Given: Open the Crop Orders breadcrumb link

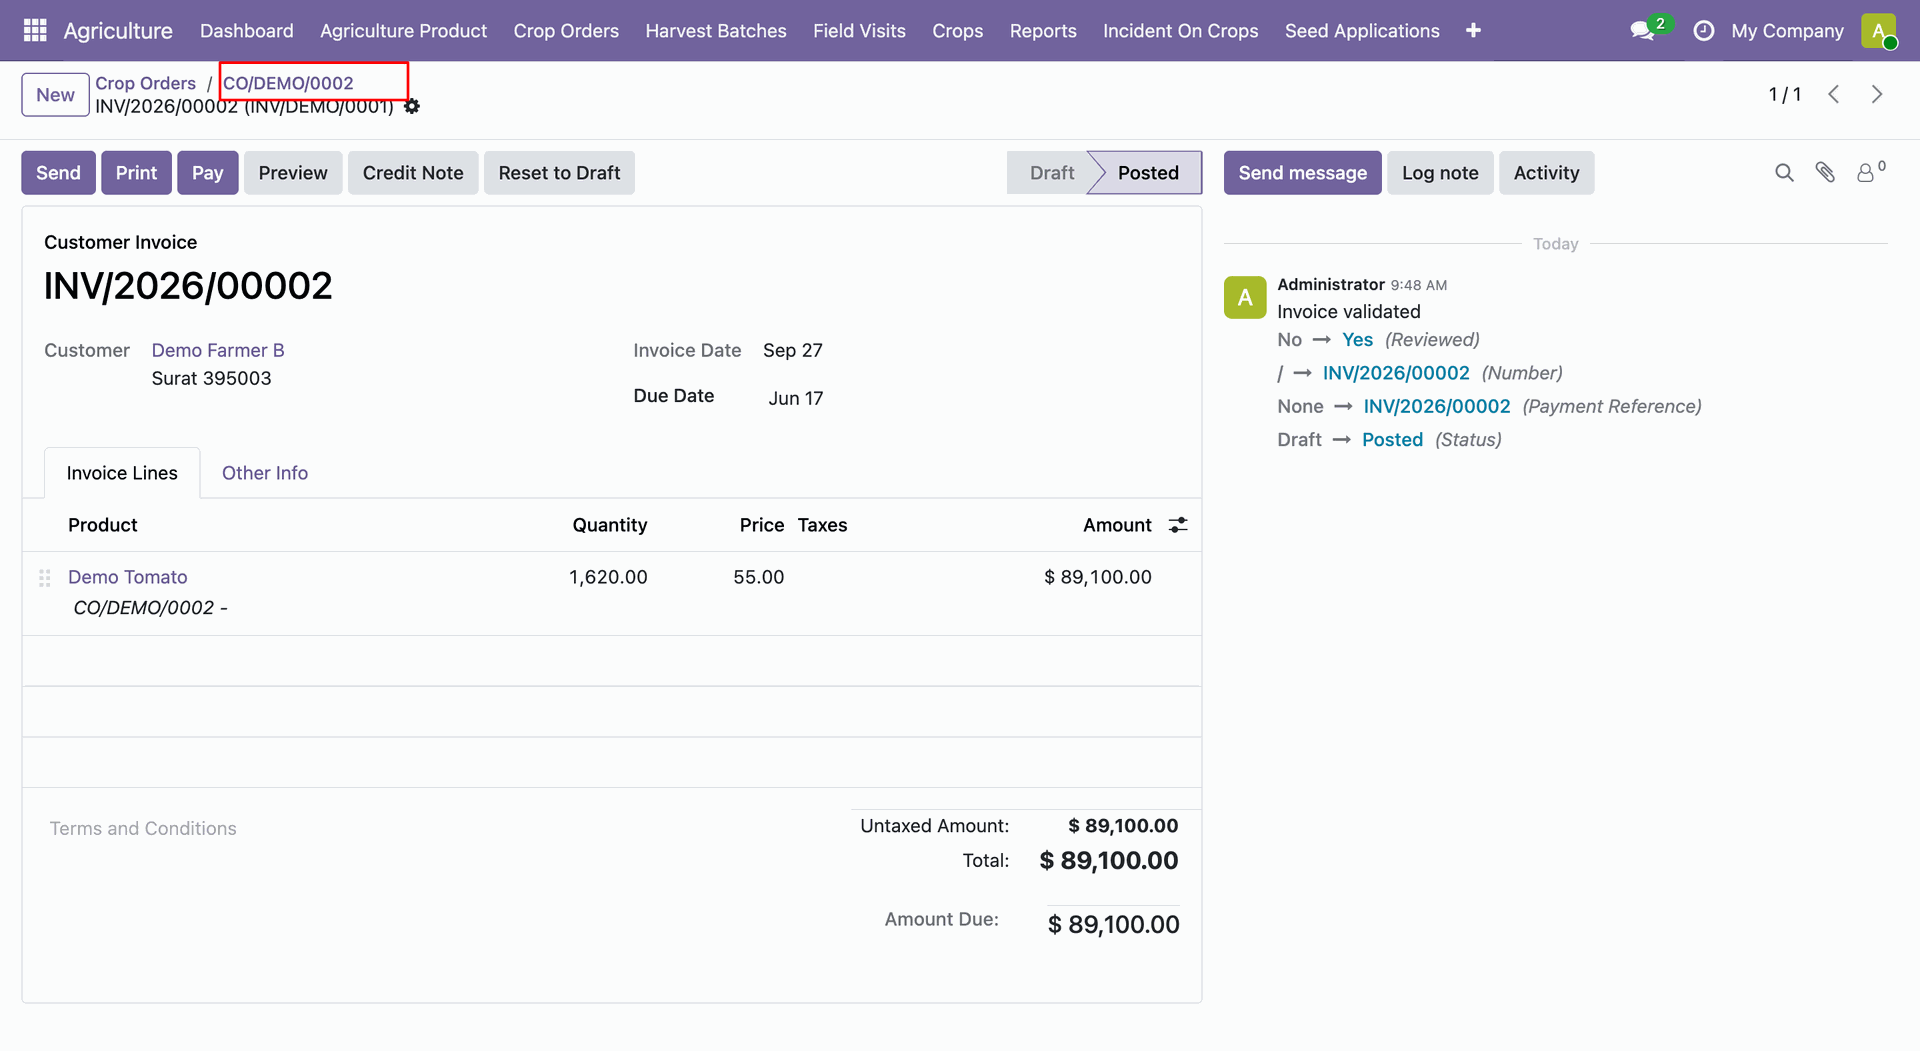Looking at the screenshot, I should [146, 83].
